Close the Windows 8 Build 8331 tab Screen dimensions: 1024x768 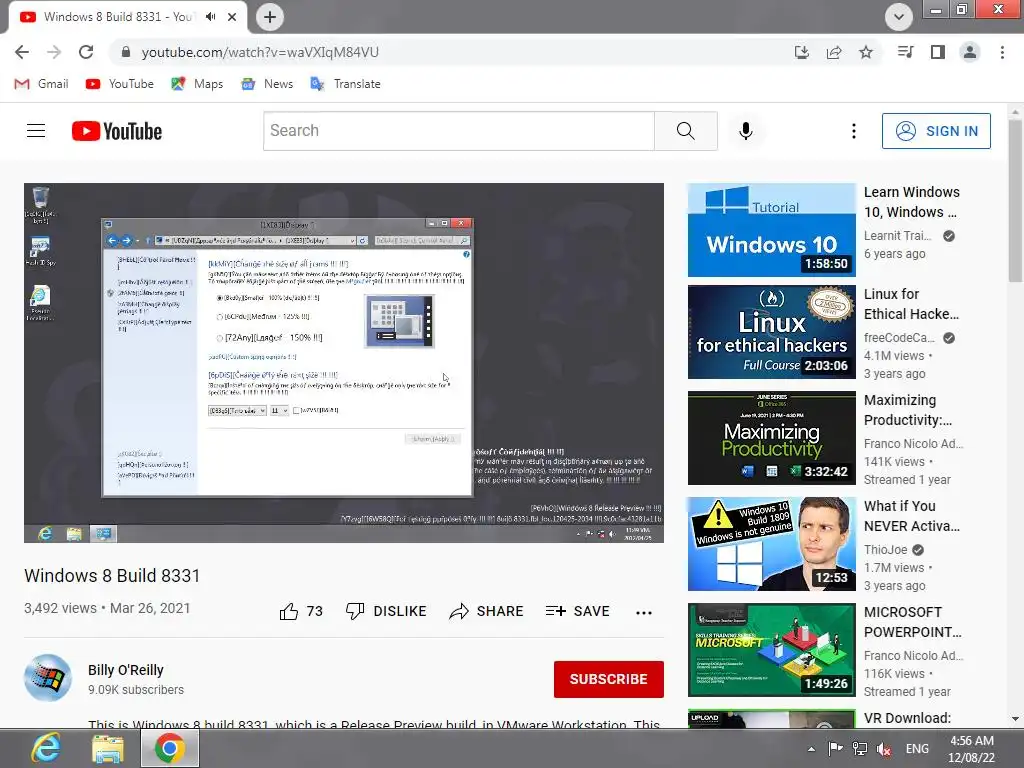click(x=232, y=17)
